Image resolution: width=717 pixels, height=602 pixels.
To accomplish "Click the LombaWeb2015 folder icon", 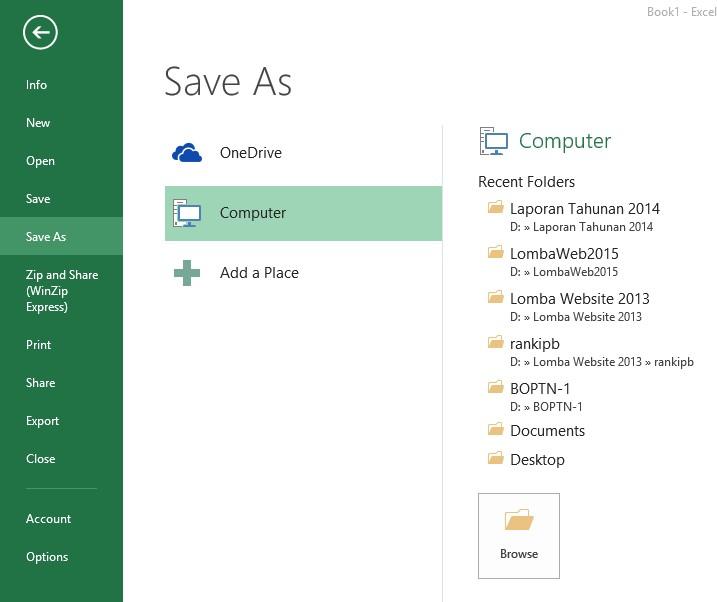I will pos(496,252).
